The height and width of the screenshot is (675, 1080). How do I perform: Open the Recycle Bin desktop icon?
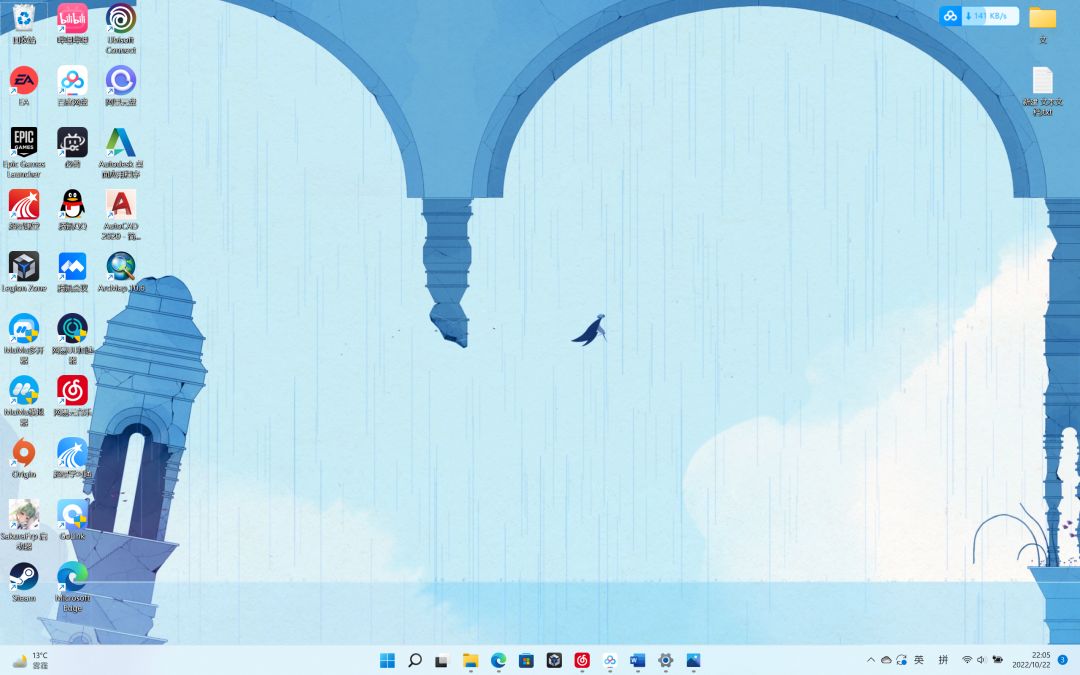23,18
